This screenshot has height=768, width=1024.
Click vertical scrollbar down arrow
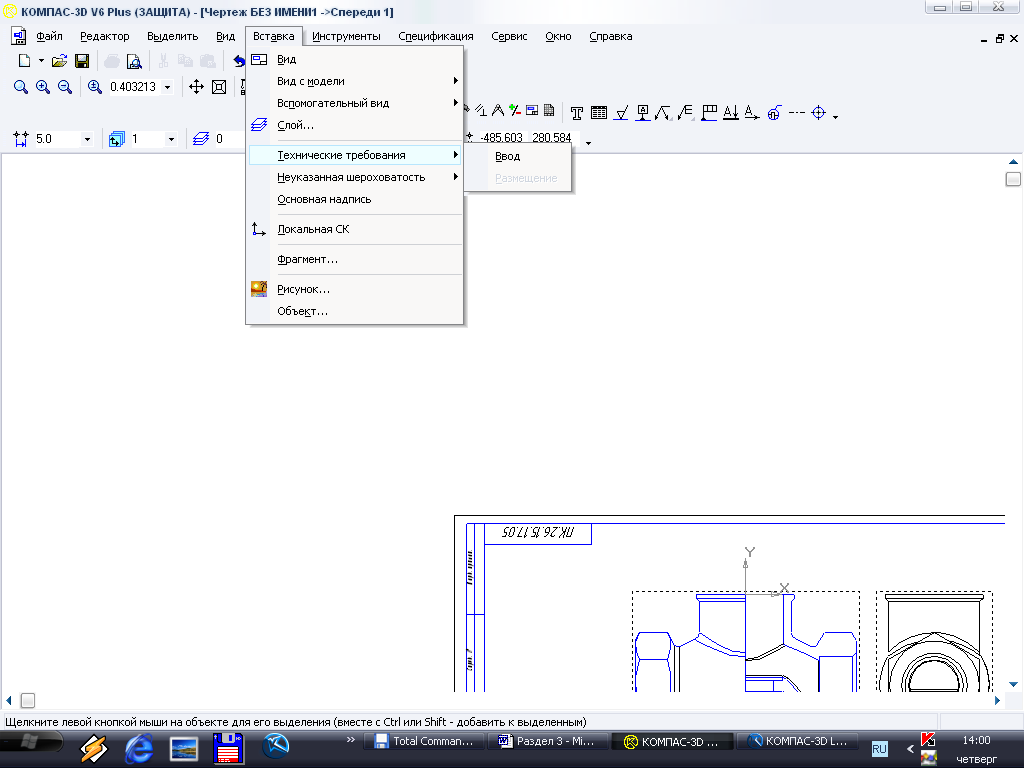point(1013,684)
